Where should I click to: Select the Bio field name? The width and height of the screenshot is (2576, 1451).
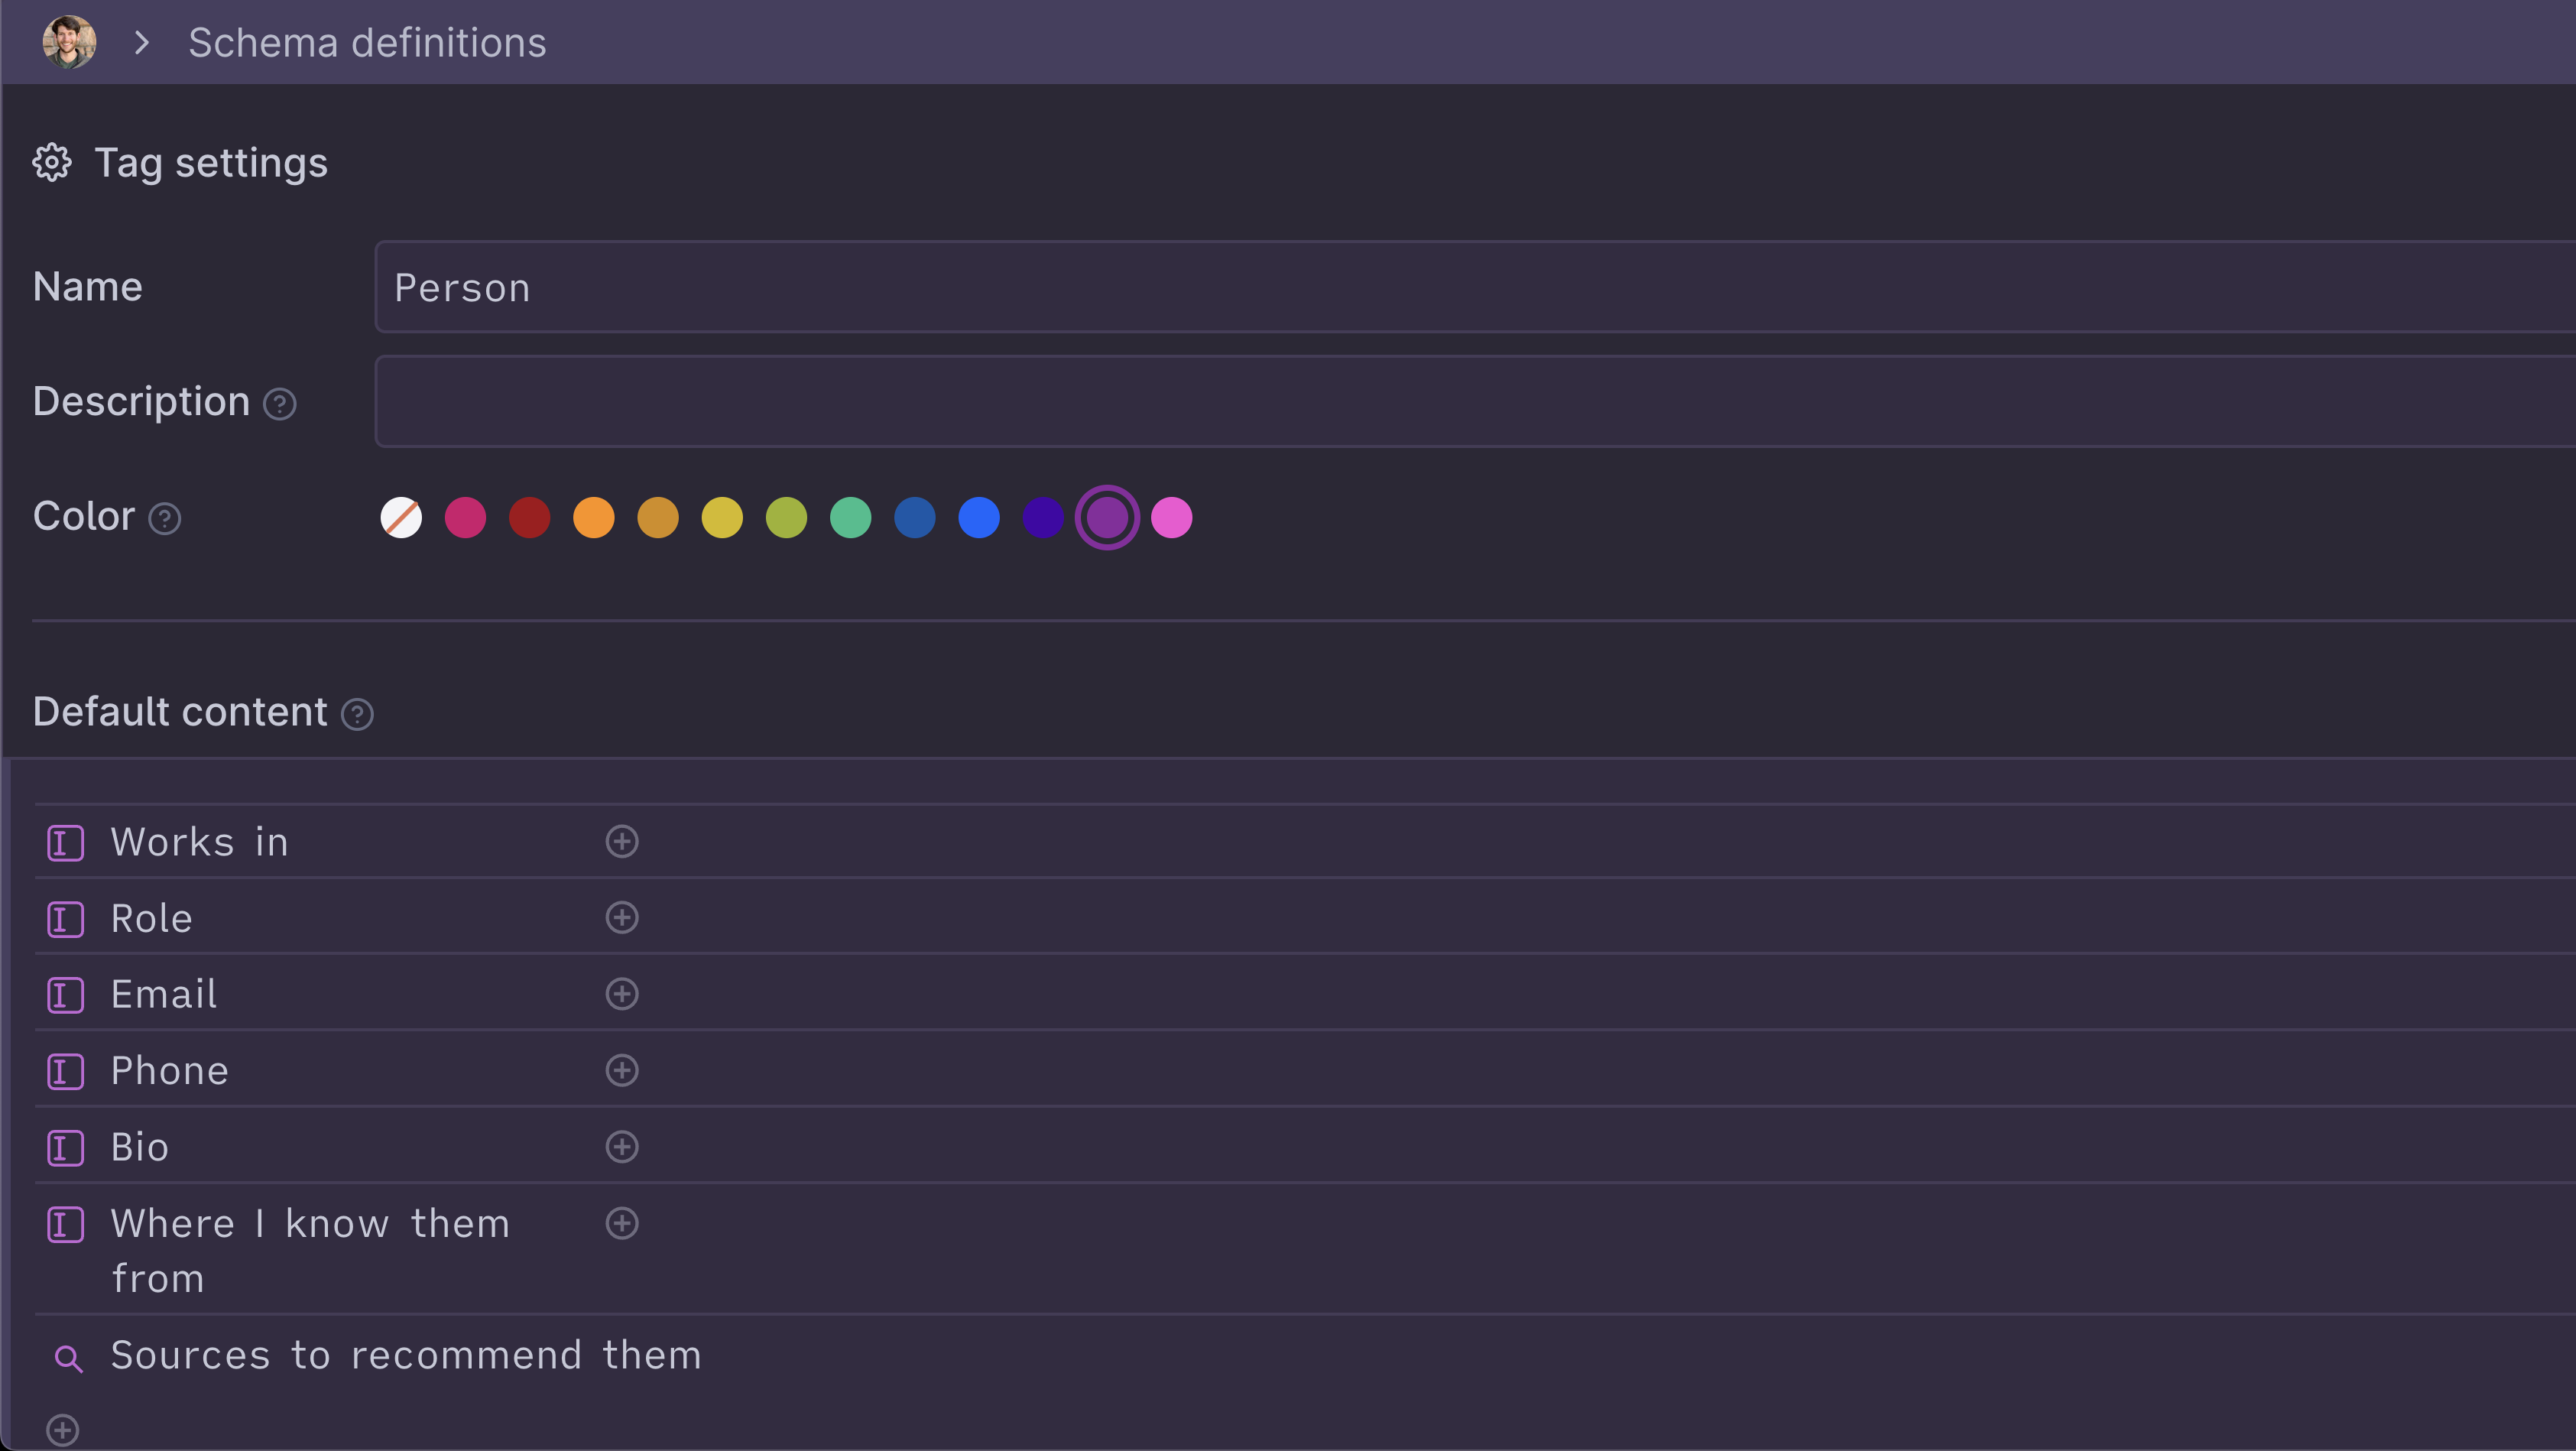coord(139,1147)
